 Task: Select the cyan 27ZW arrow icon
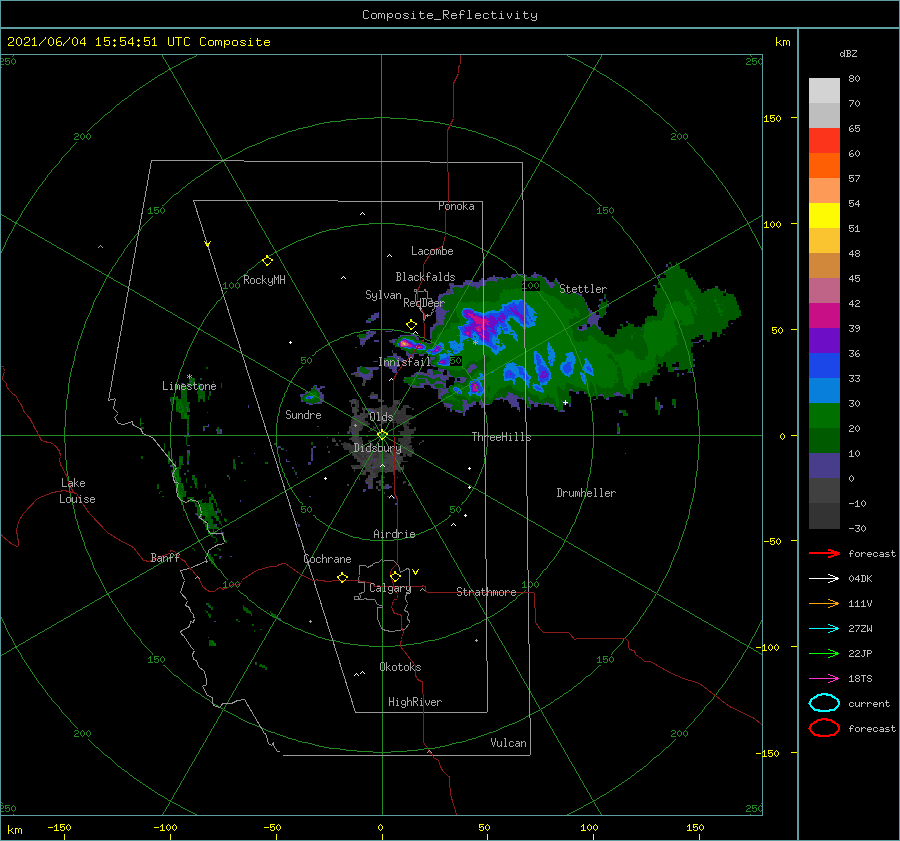coord(824,629)
